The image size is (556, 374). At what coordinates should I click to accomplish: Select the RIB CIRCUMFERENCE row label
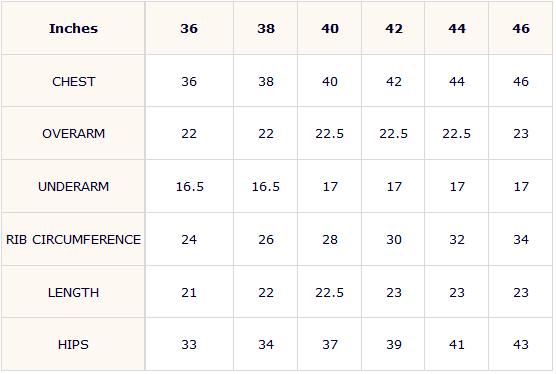pyautogui.click(x=73, y=240)
